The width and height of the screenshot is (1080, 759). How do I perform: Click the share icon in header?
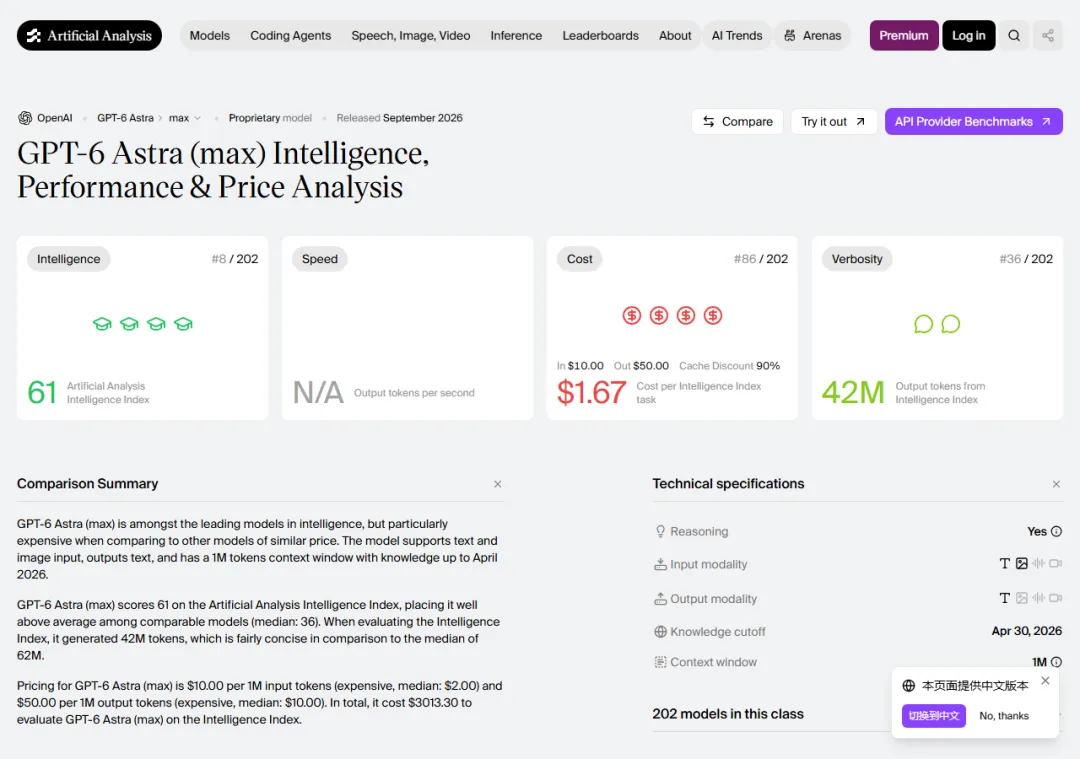[1048, 36]
